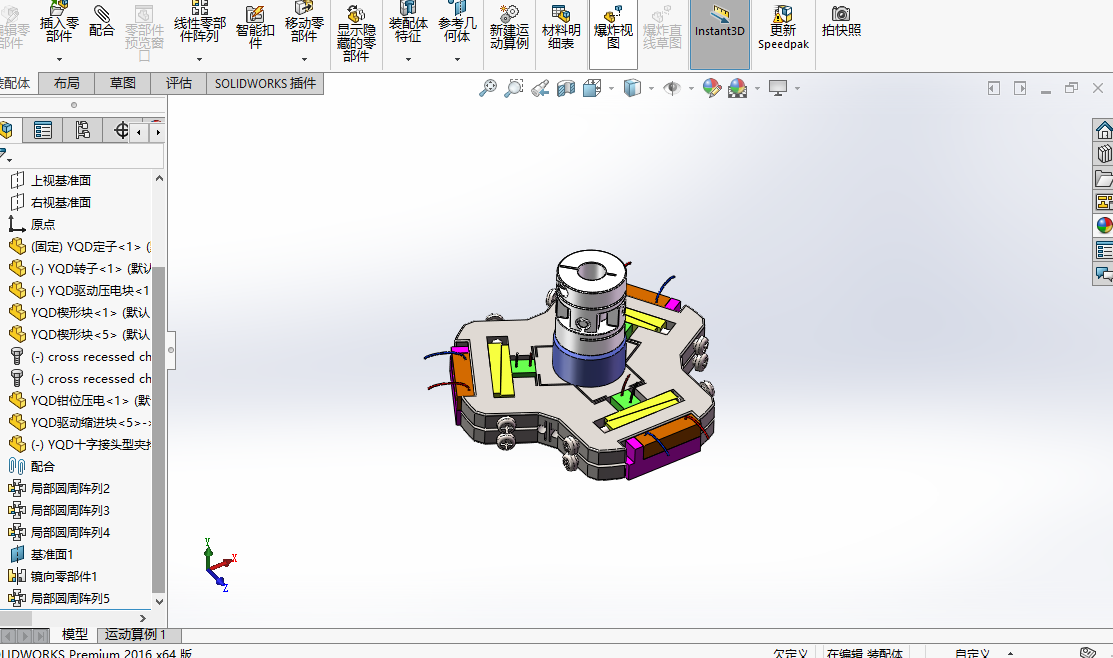Open the Motion Study 1 (运动算例 1) tab
Image resolution: width=1113 pixels, height=658 pixels.
click(136, 635)
